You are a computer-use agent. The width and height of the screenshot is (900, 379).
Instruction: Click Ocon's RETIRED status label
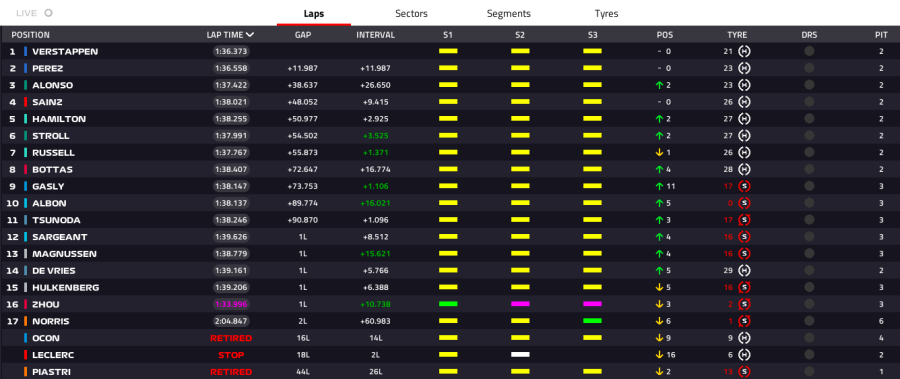[x=231, y=338]
